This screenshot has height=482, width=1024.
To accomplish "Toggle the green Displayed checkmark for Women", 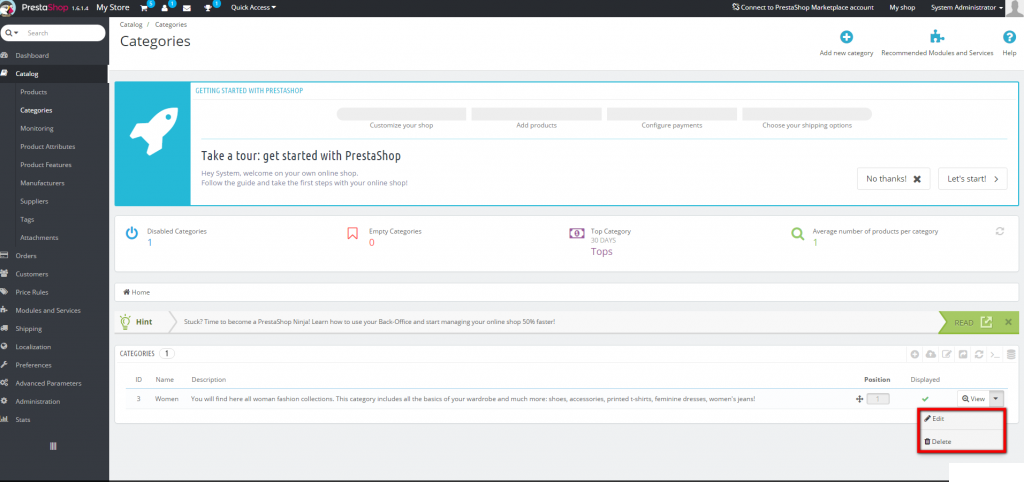I will coord(925,399).
